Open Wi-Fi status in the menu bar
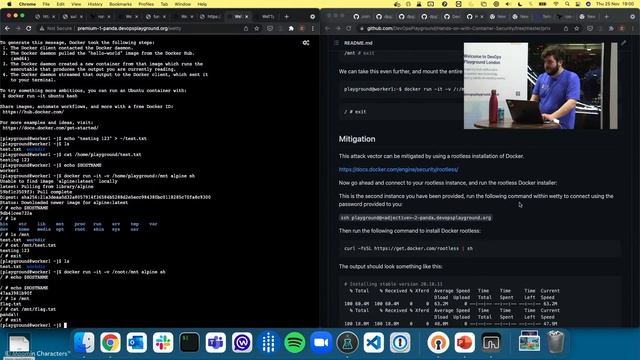 tap(556, 4)
